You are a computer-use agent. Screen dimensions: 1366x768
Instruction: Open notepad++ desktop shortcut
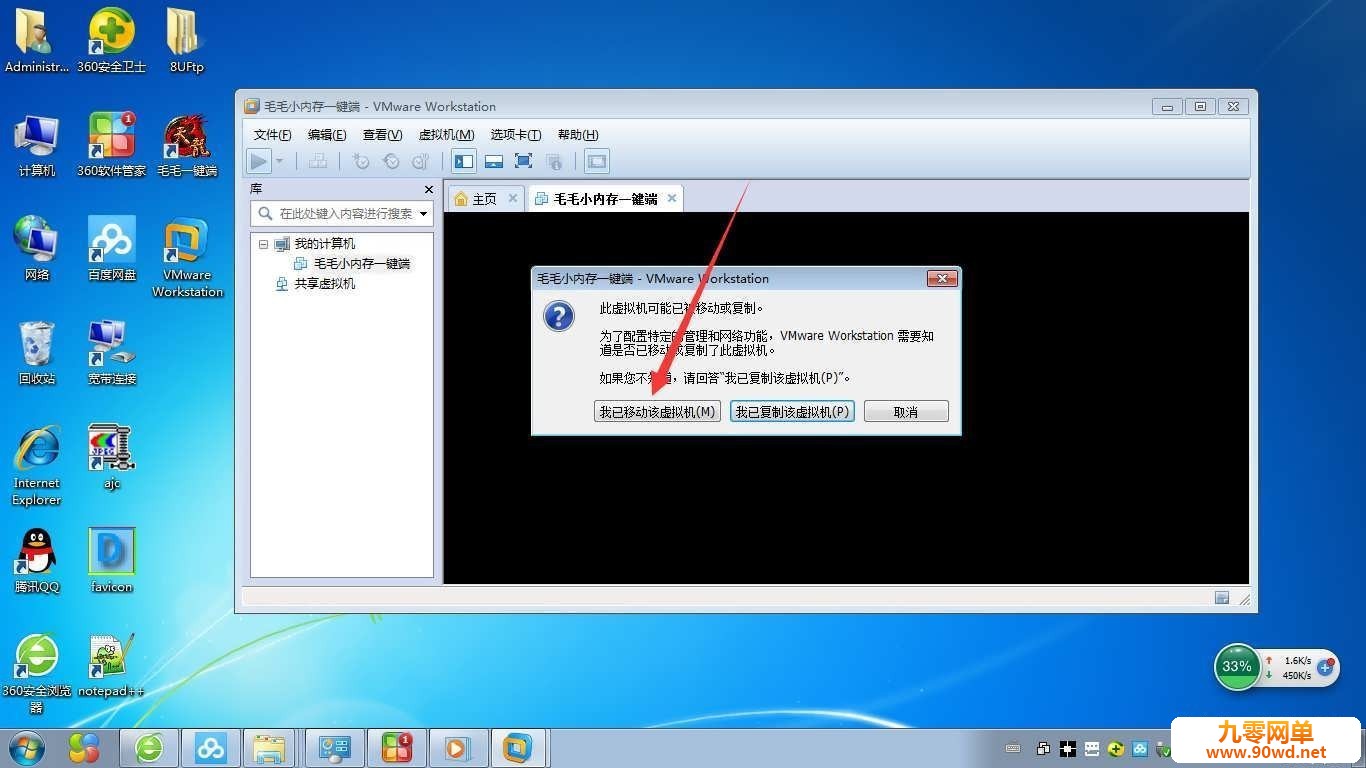pos(112,665)
